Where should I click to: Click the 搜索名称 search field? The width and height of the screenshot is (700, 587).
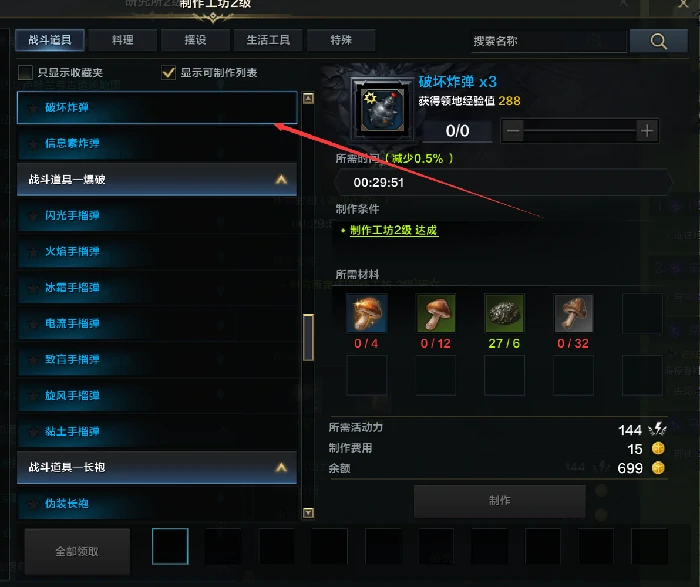(549, 41)
